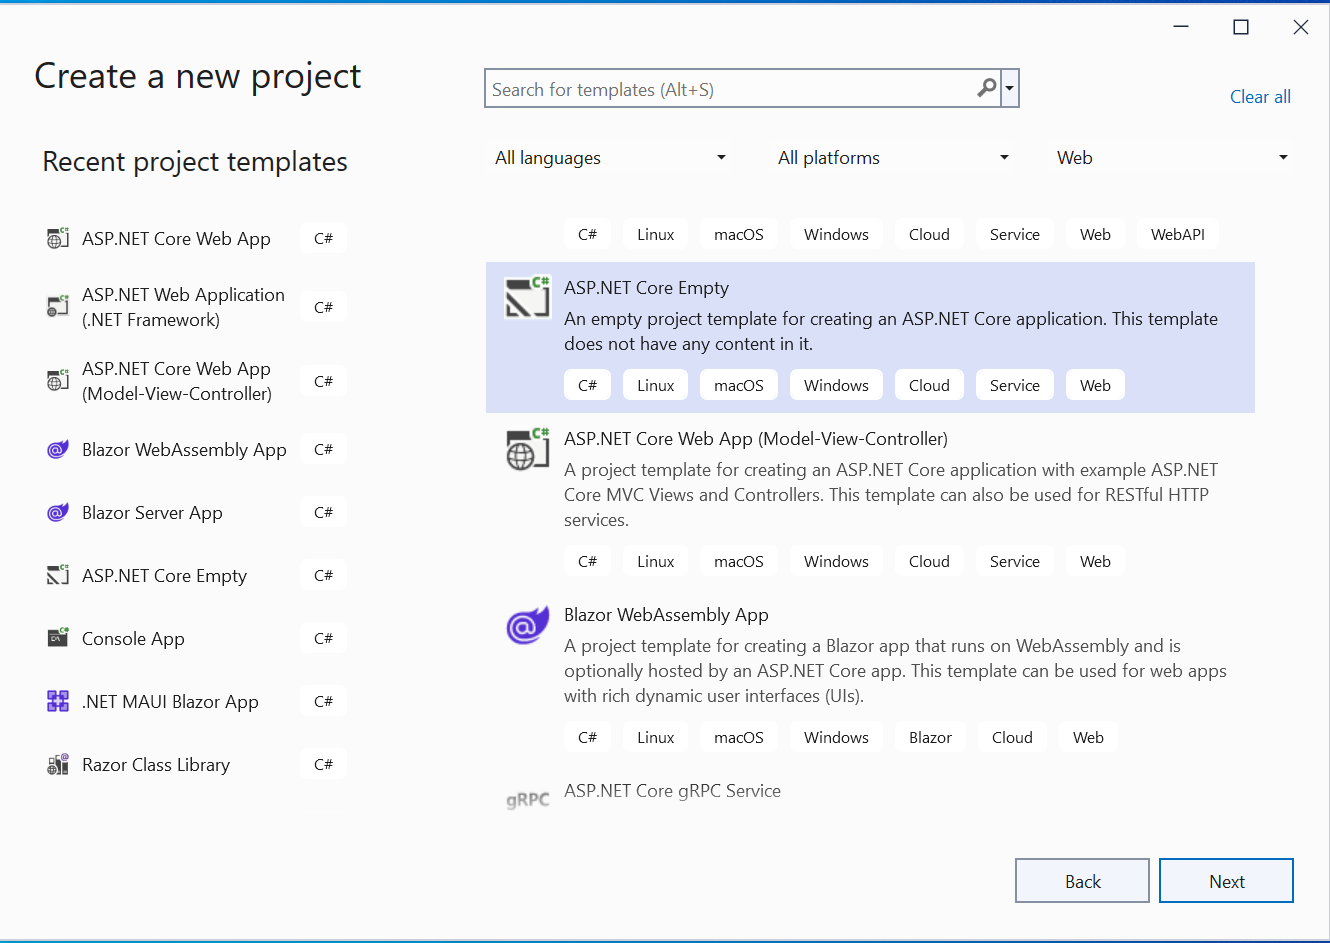This screenshot has width=1330, height=943.
Task: Click the WebAPI tag in the top tag row
Action: tap(1177, 234)
